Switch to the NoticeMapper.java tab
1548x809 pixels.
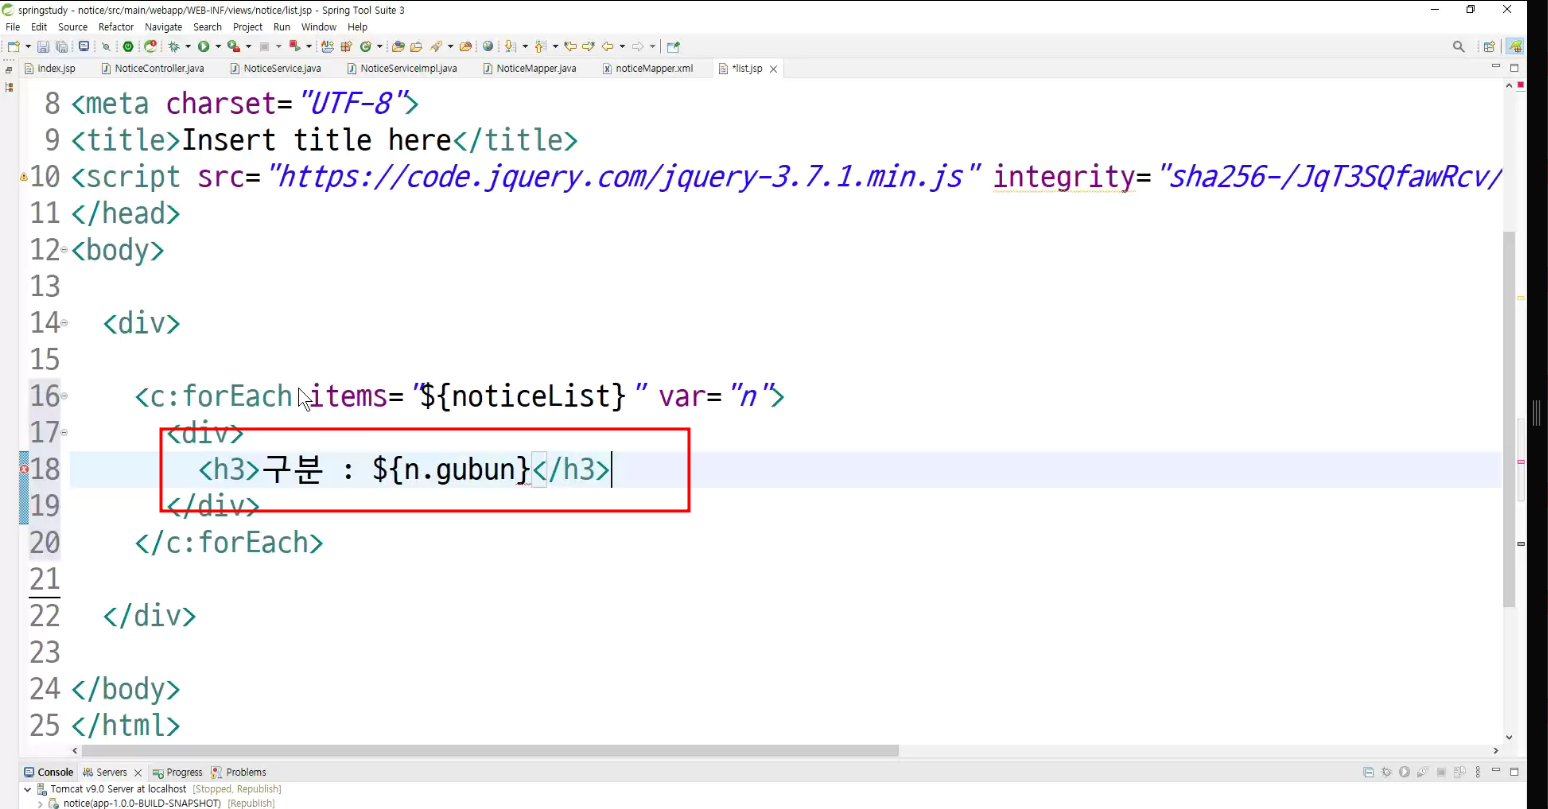(530, 69)
